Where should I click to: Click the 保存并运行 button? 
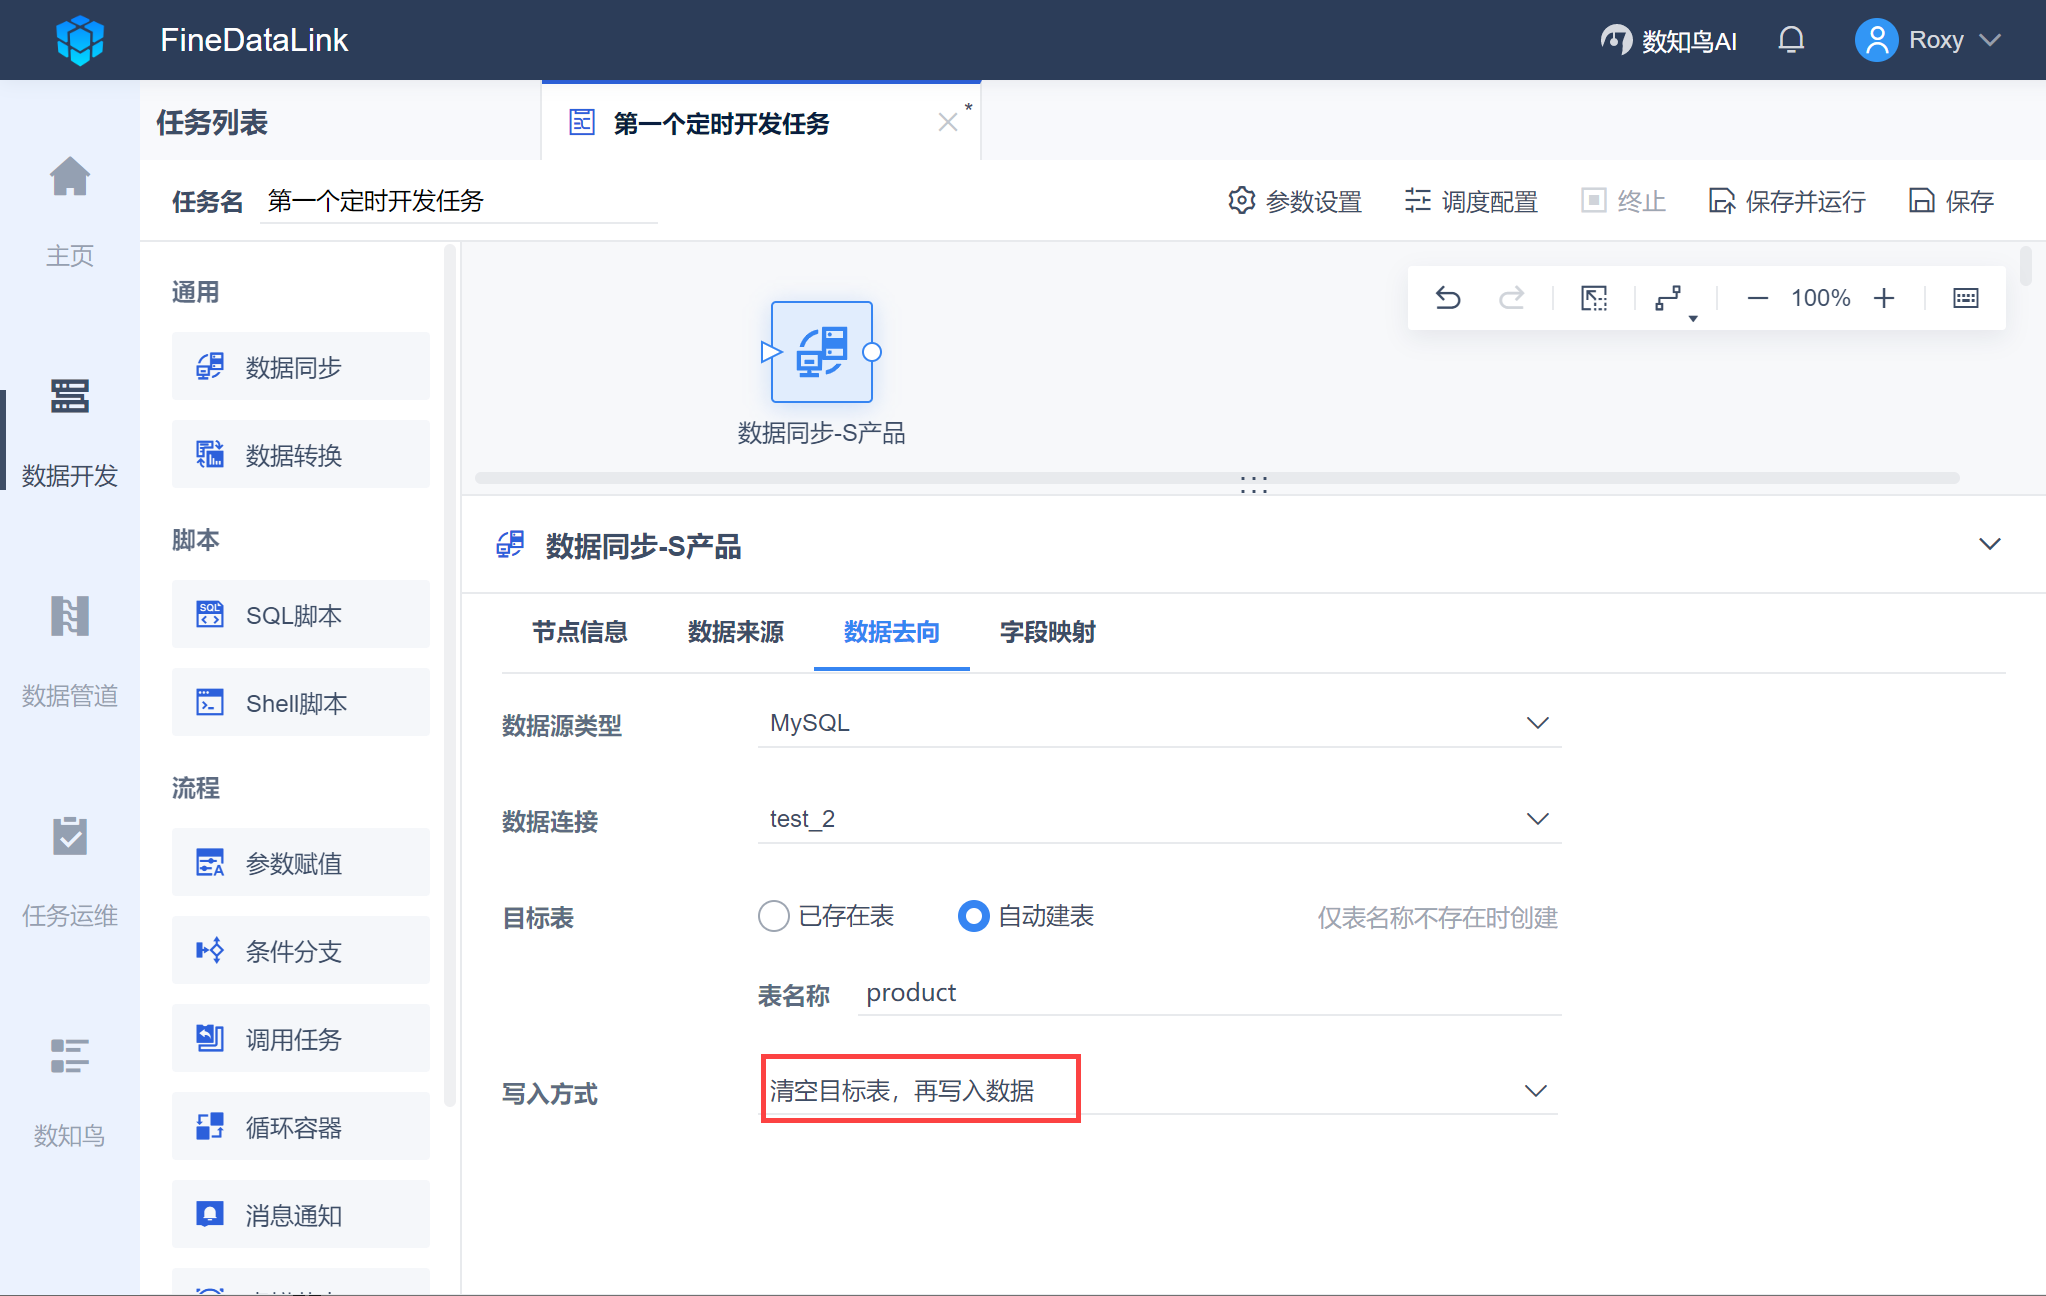tap(1787, 201)
